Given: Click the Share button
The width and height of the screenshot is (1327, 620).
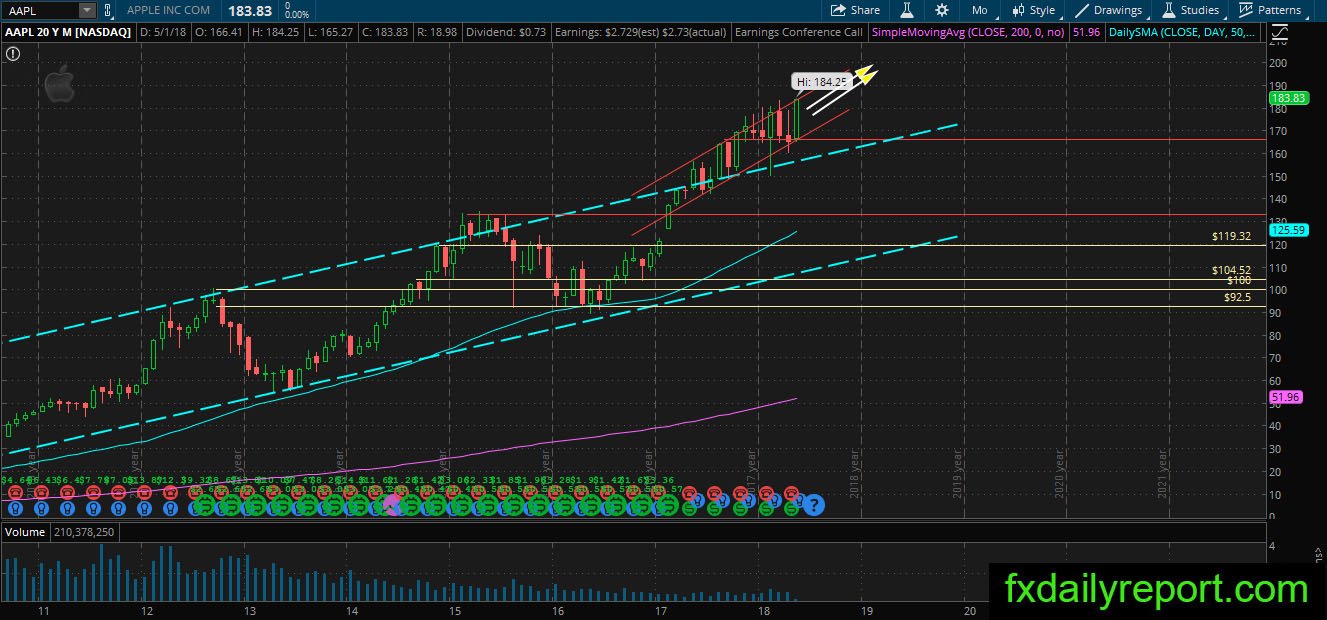Looking at the screenshot, I should (x=855, y=10).
